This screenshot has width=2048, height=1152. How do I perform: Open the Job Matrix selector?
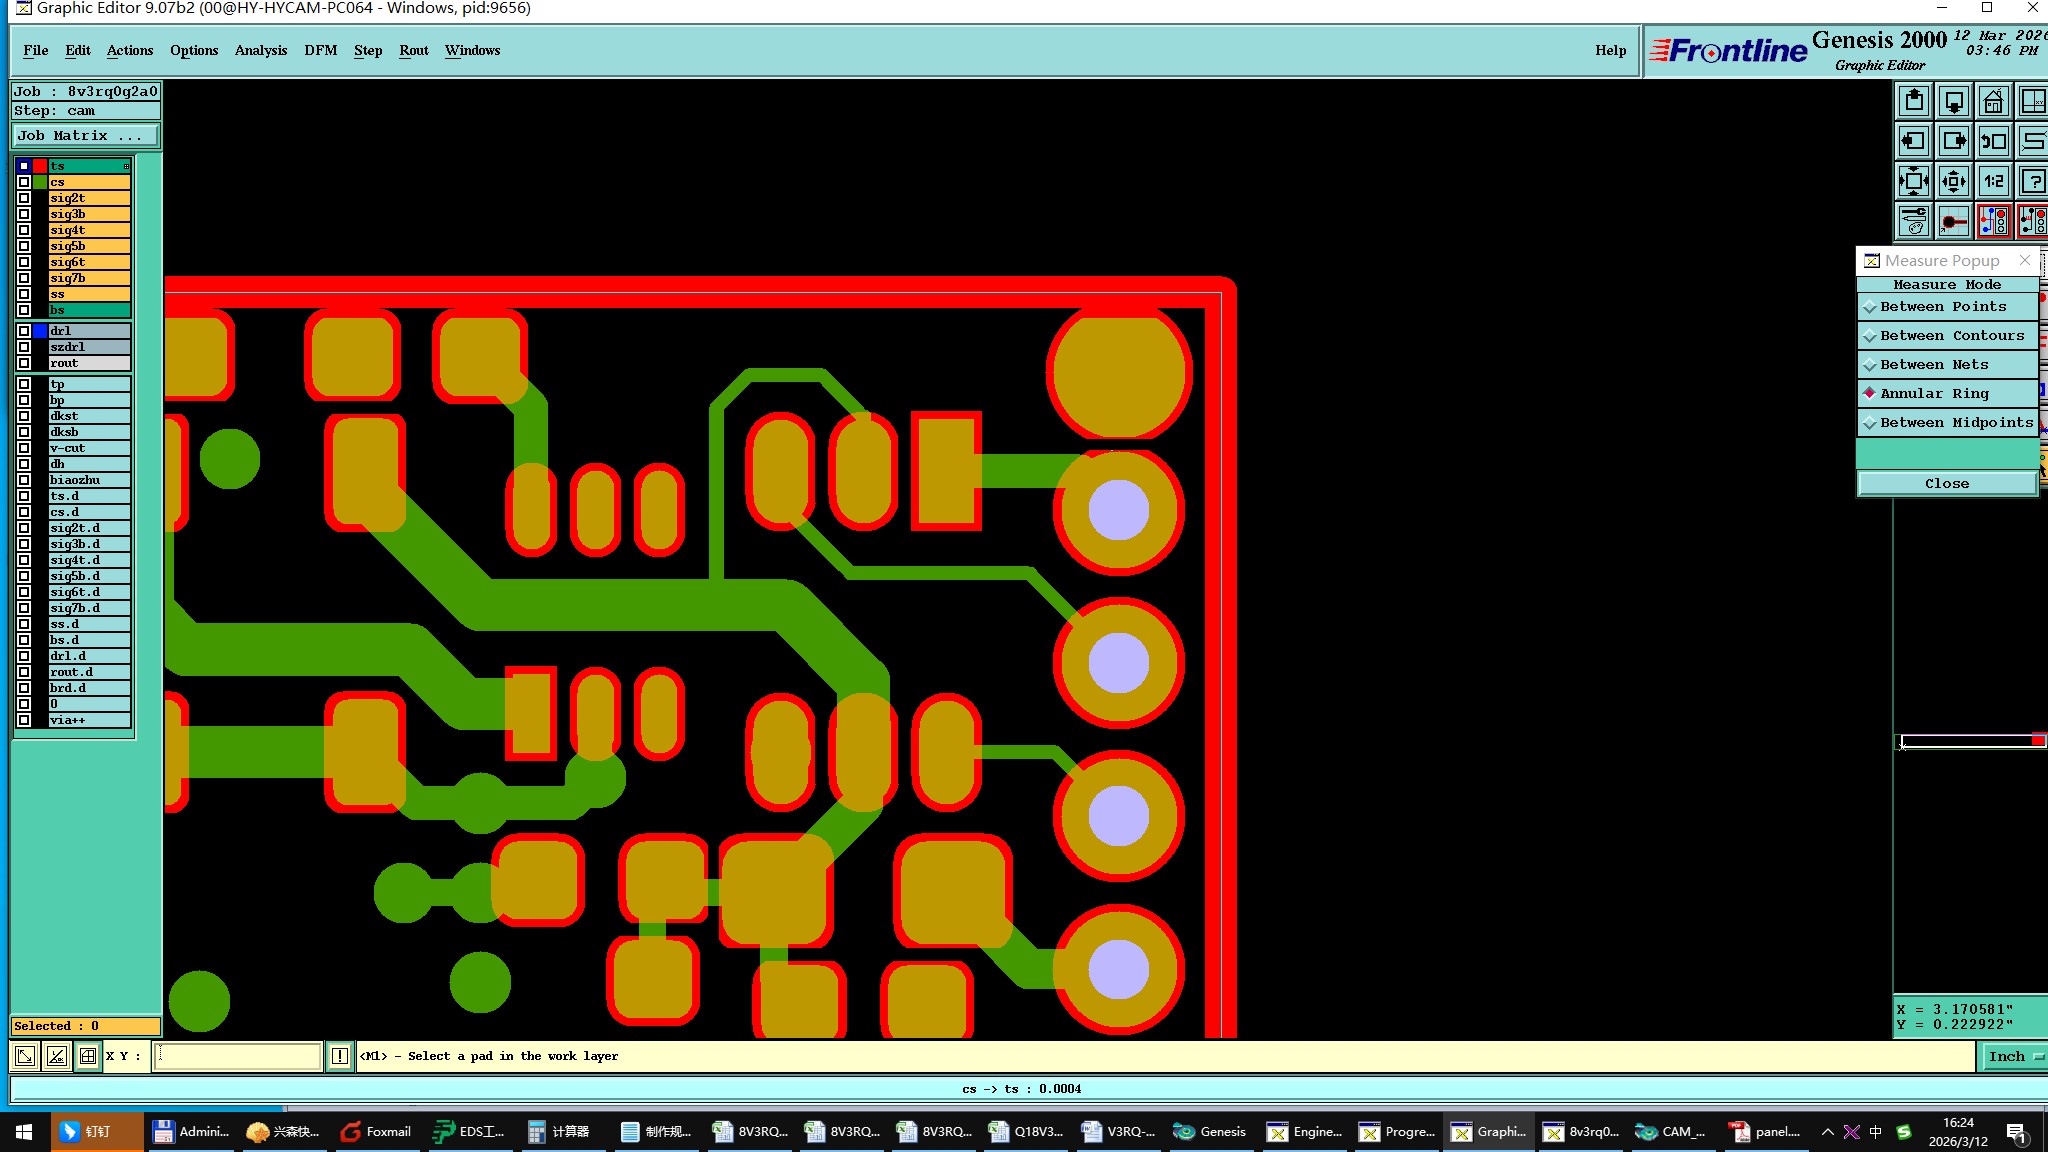point(84,136)
